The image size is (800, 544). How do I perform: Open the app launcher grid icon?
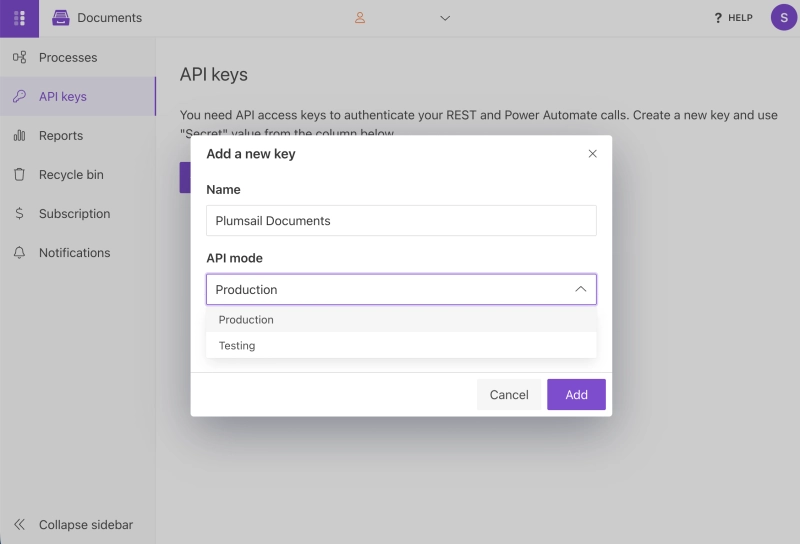point(19,18)
